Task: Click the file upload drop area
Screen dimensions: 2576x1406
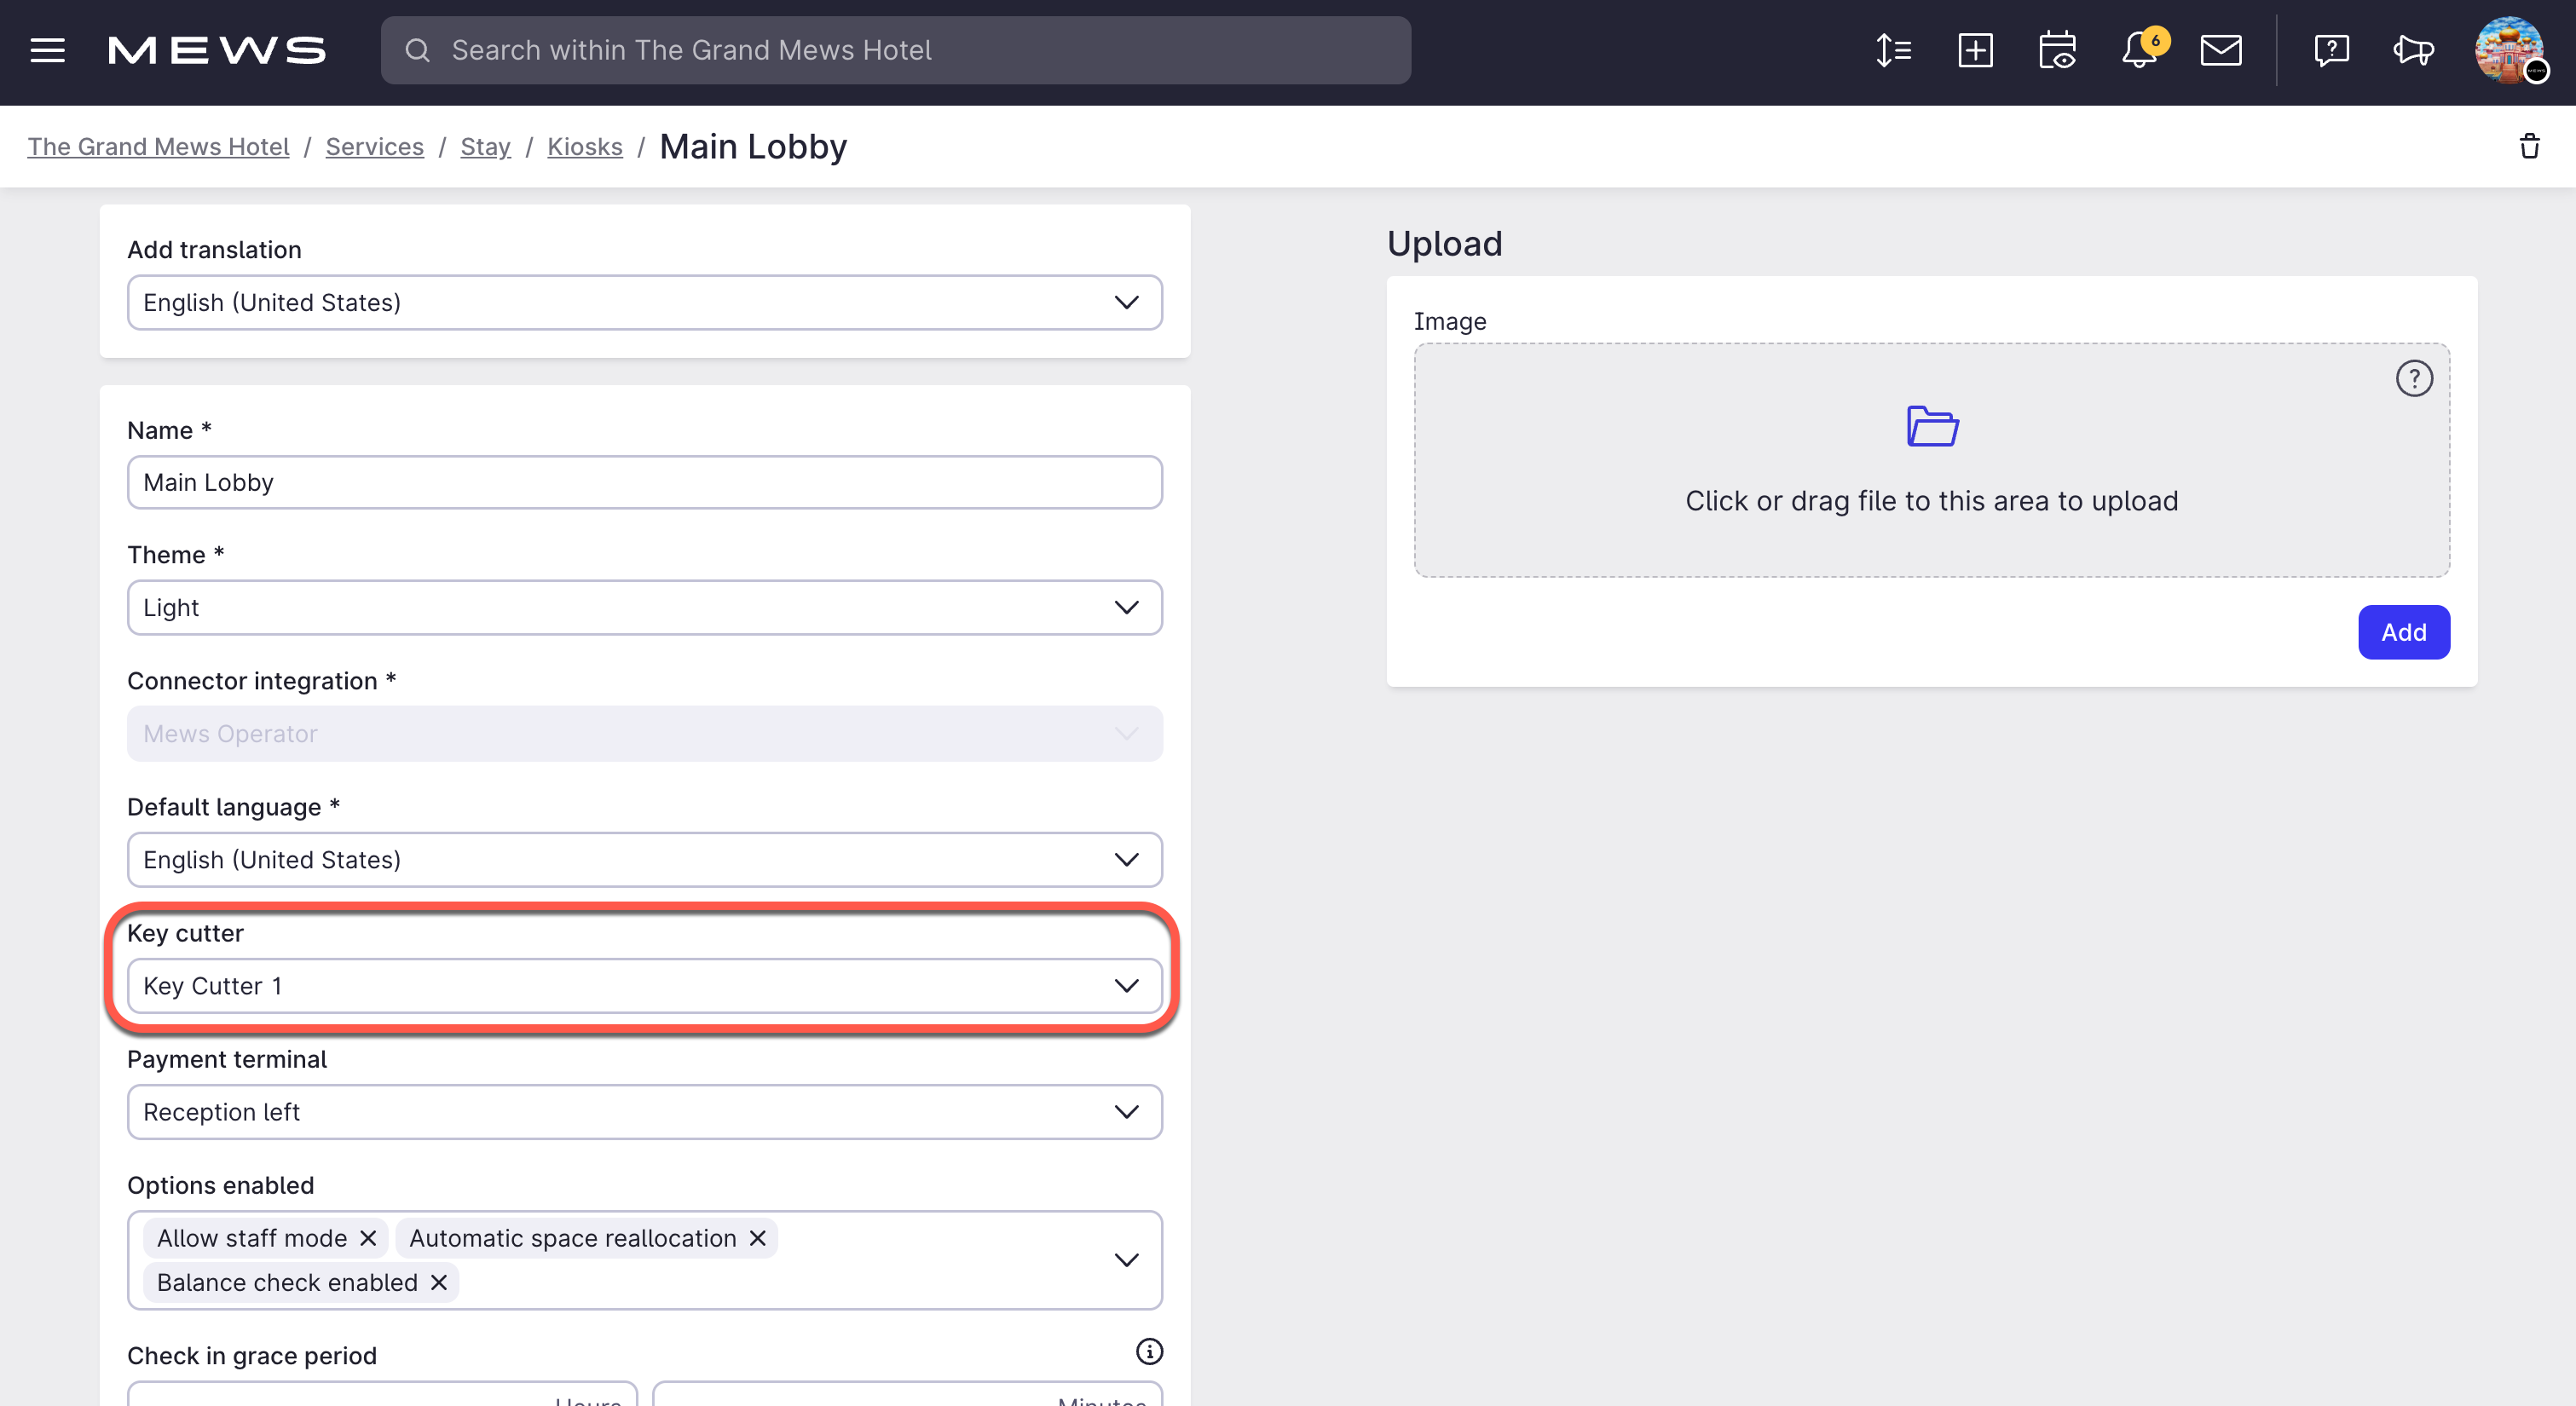Action: (1931, 462)
